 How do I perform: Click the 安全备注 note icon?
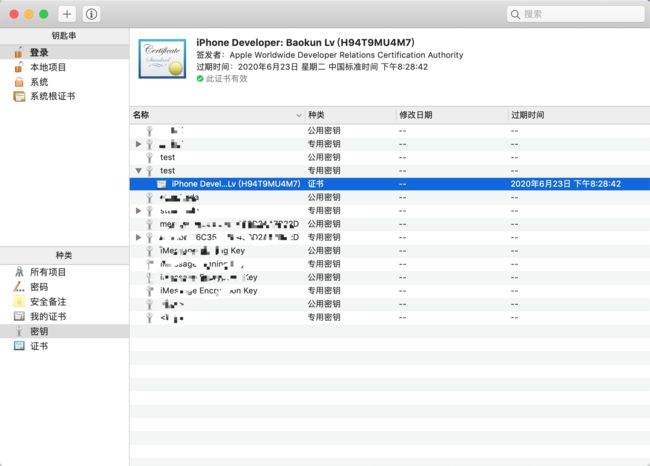click(x=19, y=301)
